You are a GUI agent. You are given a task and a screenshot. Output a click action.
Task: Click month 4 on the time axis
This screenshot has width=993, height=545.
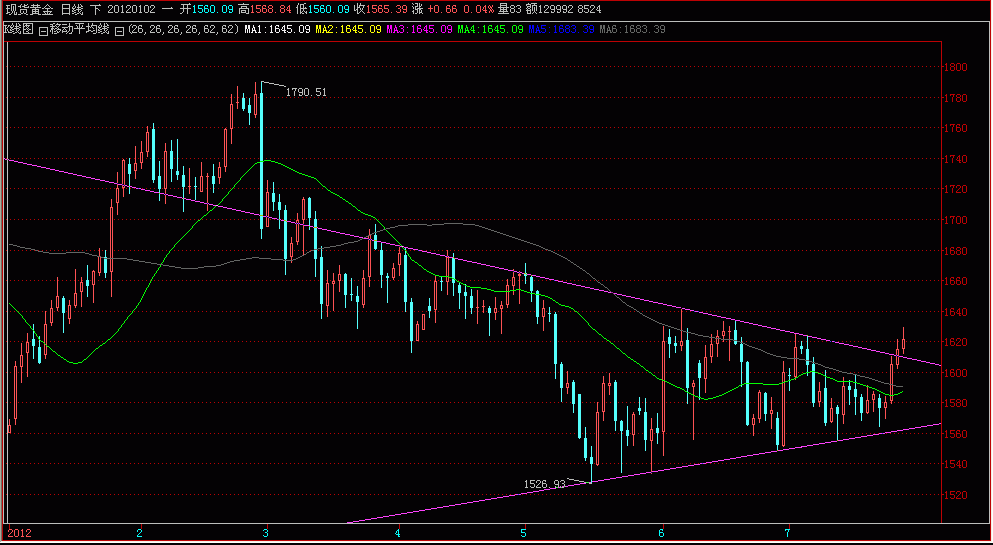(x=398, y=533)
